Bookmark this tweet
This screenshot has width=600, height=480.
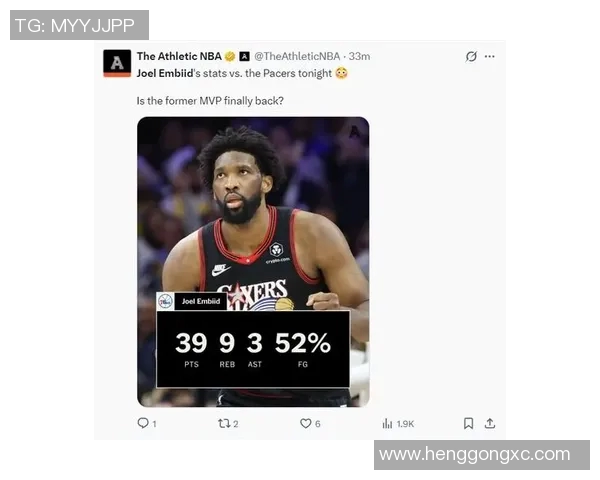coord(468,423)
